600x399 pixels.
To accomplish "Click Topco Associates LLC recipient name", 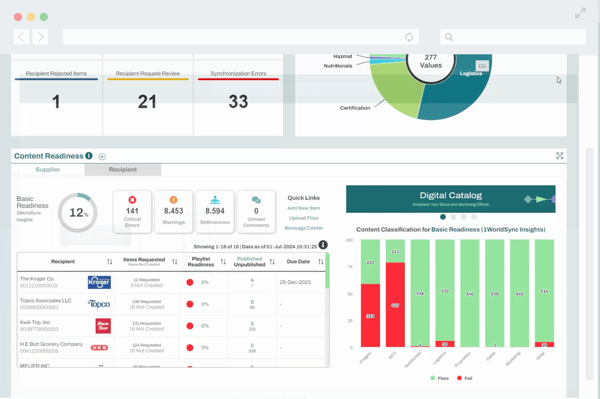I will point(46,301).
